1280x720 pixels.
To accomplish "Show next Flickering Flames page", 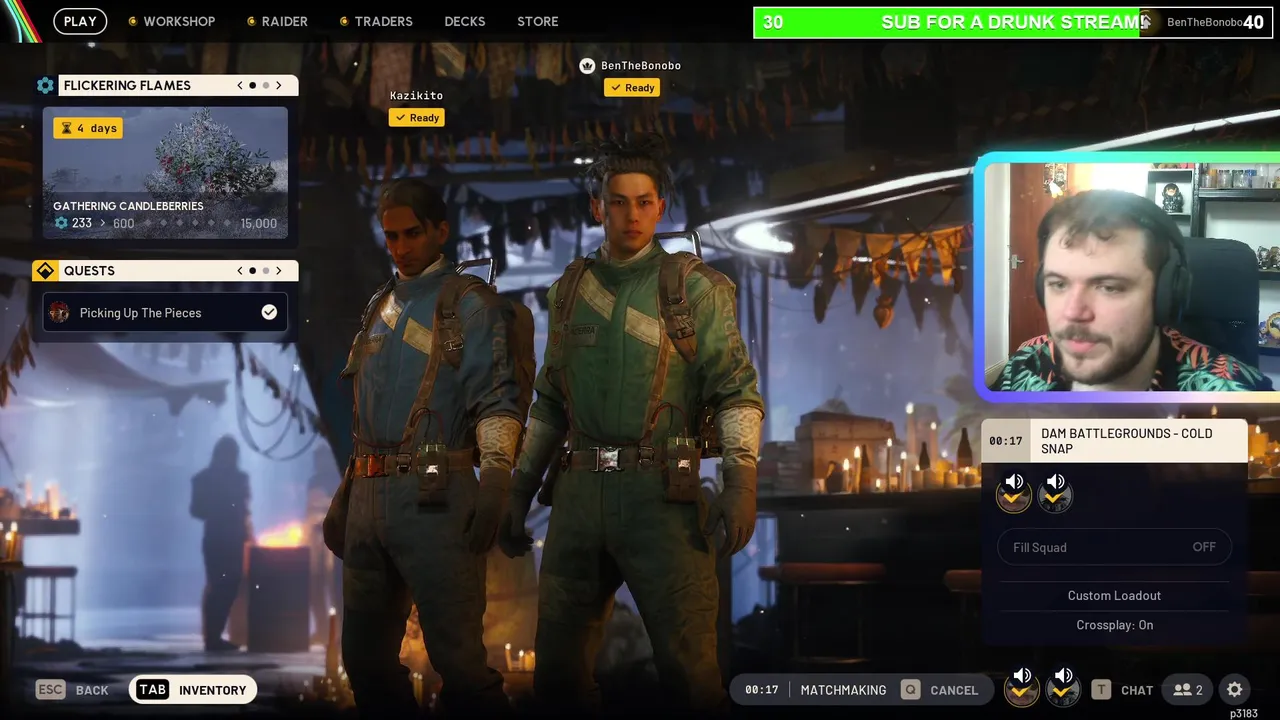I will pyautogui.click(x=279, y=86).
